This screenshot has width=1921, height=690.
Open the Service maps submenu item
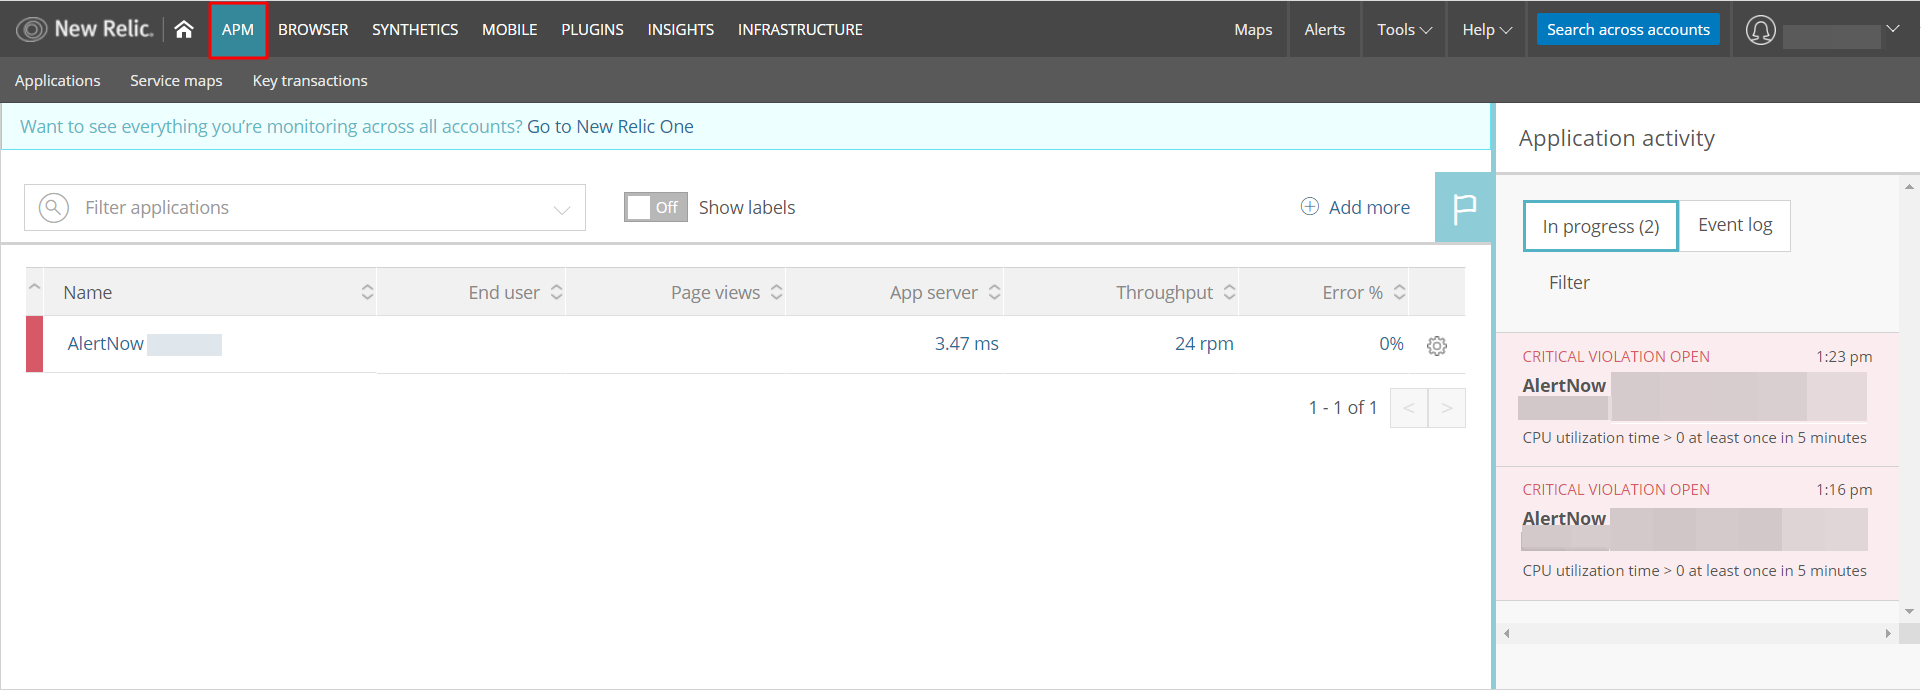tap(176, 81)
